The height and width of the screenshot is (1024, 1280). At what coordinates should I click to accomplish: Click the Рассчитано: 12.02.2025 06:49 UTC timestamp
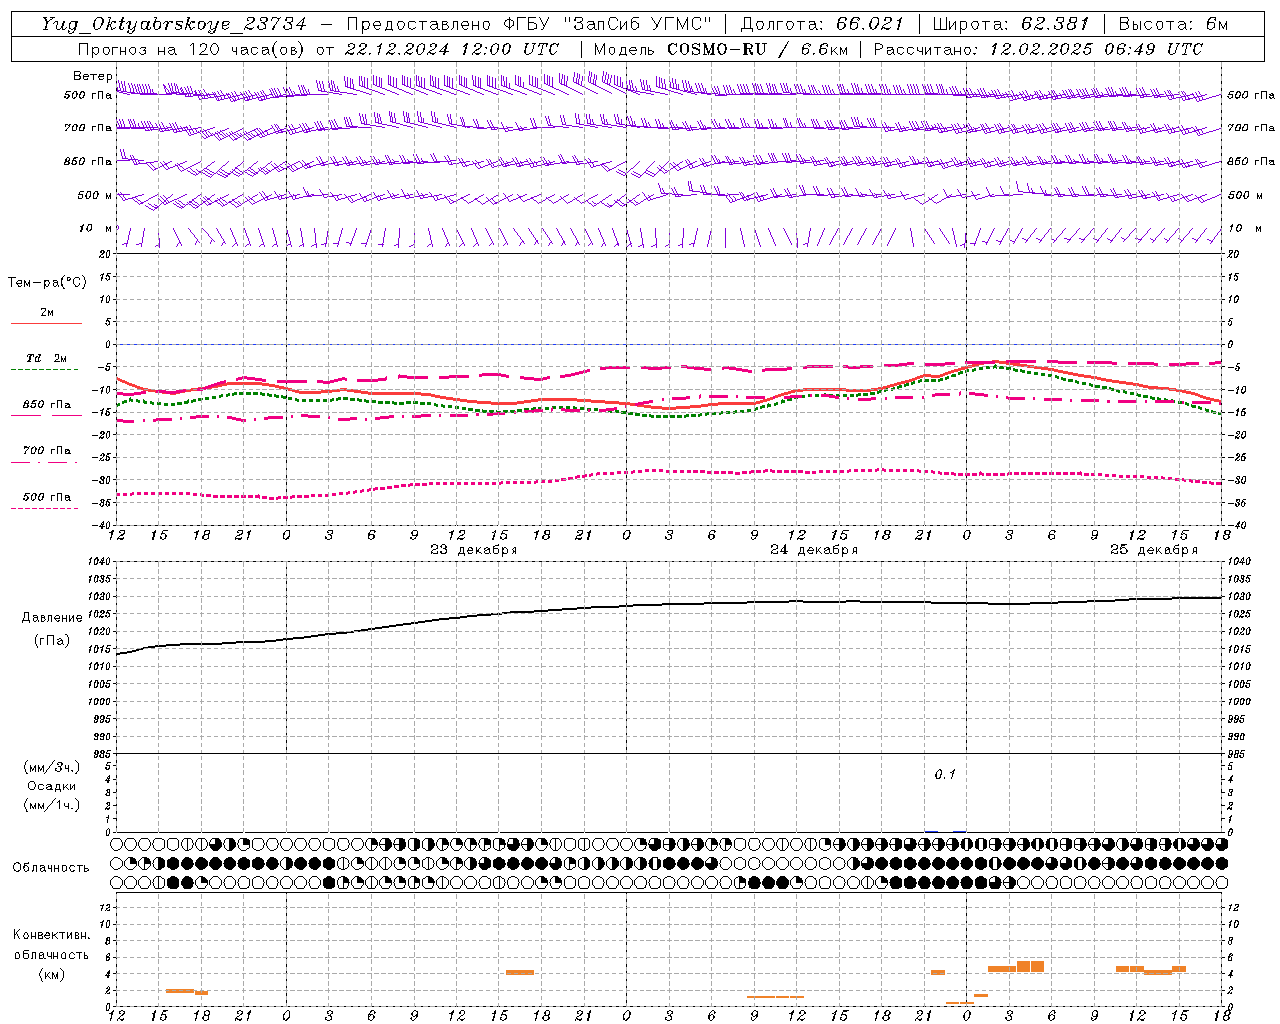click(1038, 49)
